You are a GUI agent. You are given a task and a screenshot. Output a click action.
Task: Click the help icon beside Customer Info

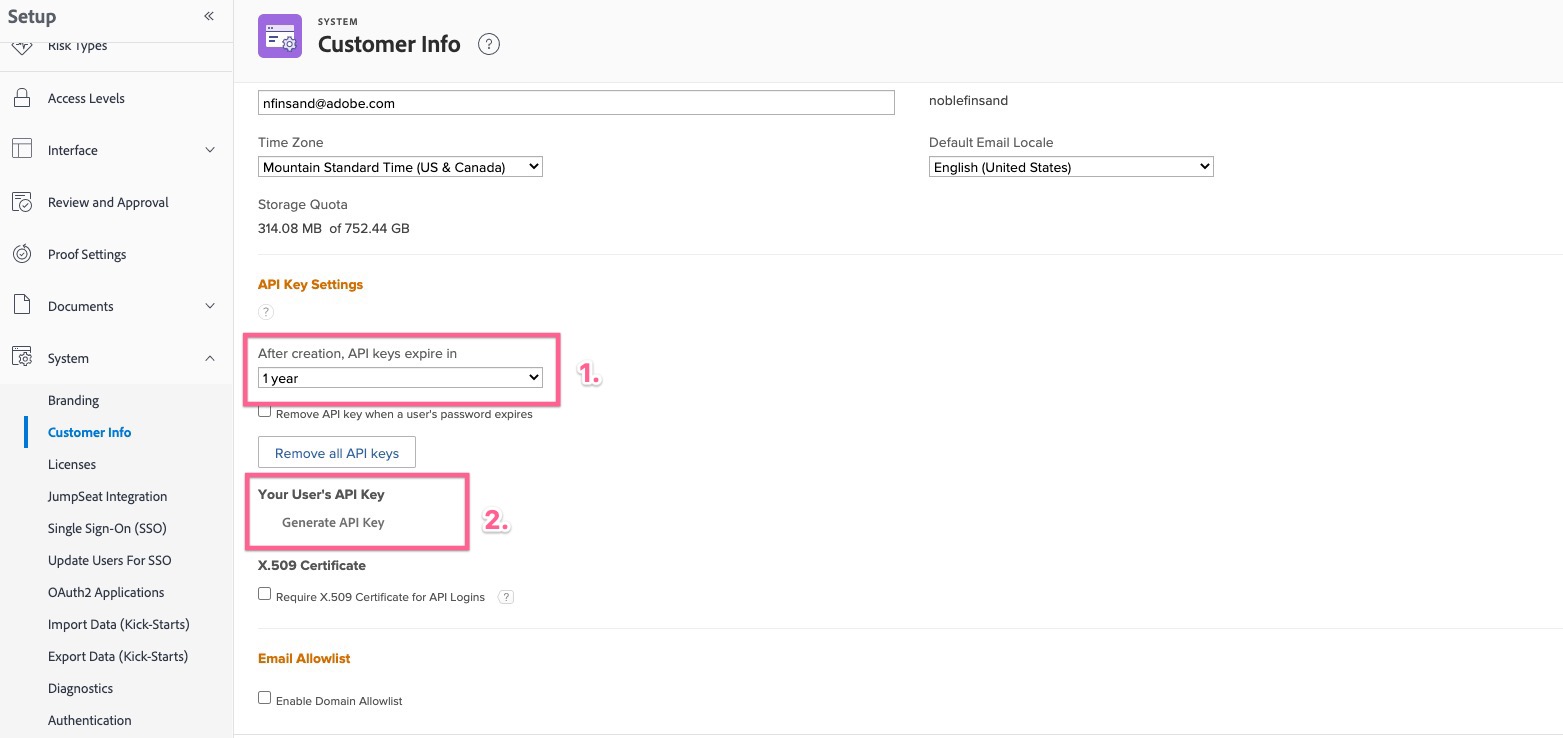click(488, 44)
